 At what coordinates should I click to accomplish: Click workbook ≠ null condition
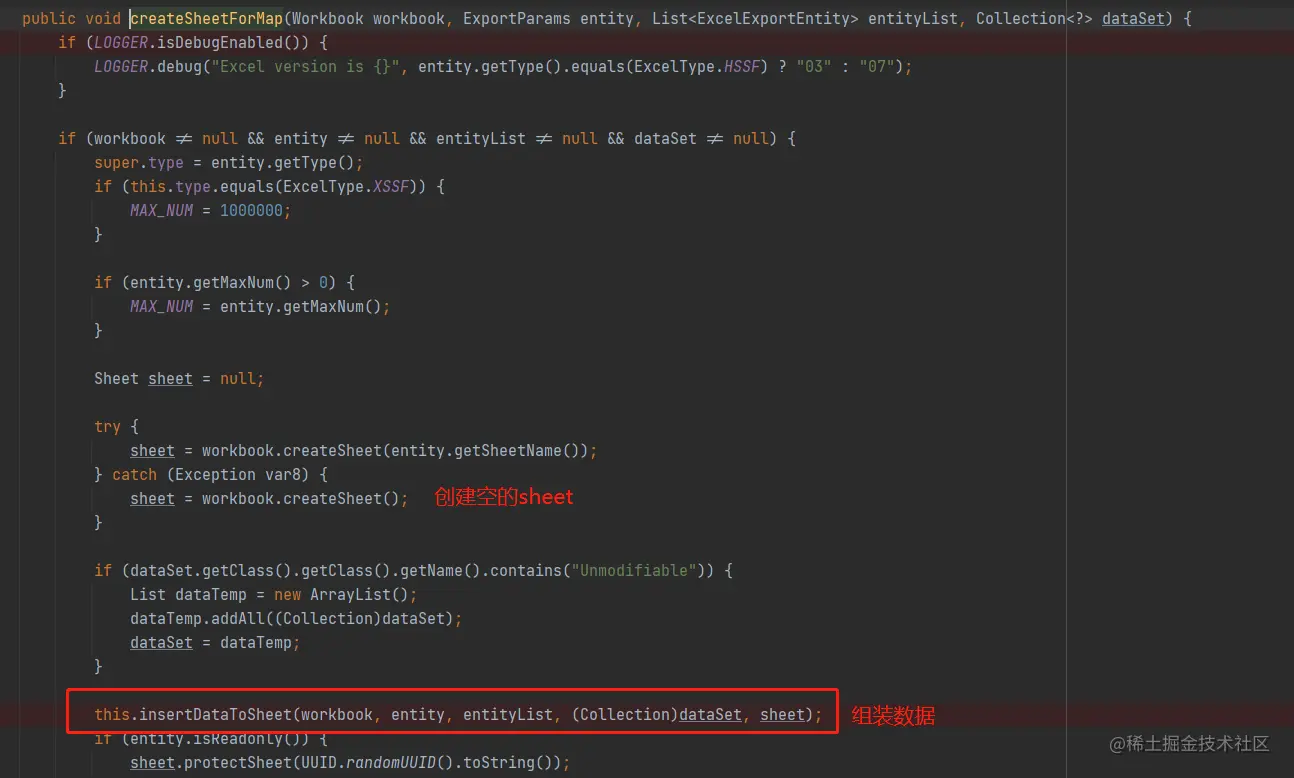pos(165,138)
